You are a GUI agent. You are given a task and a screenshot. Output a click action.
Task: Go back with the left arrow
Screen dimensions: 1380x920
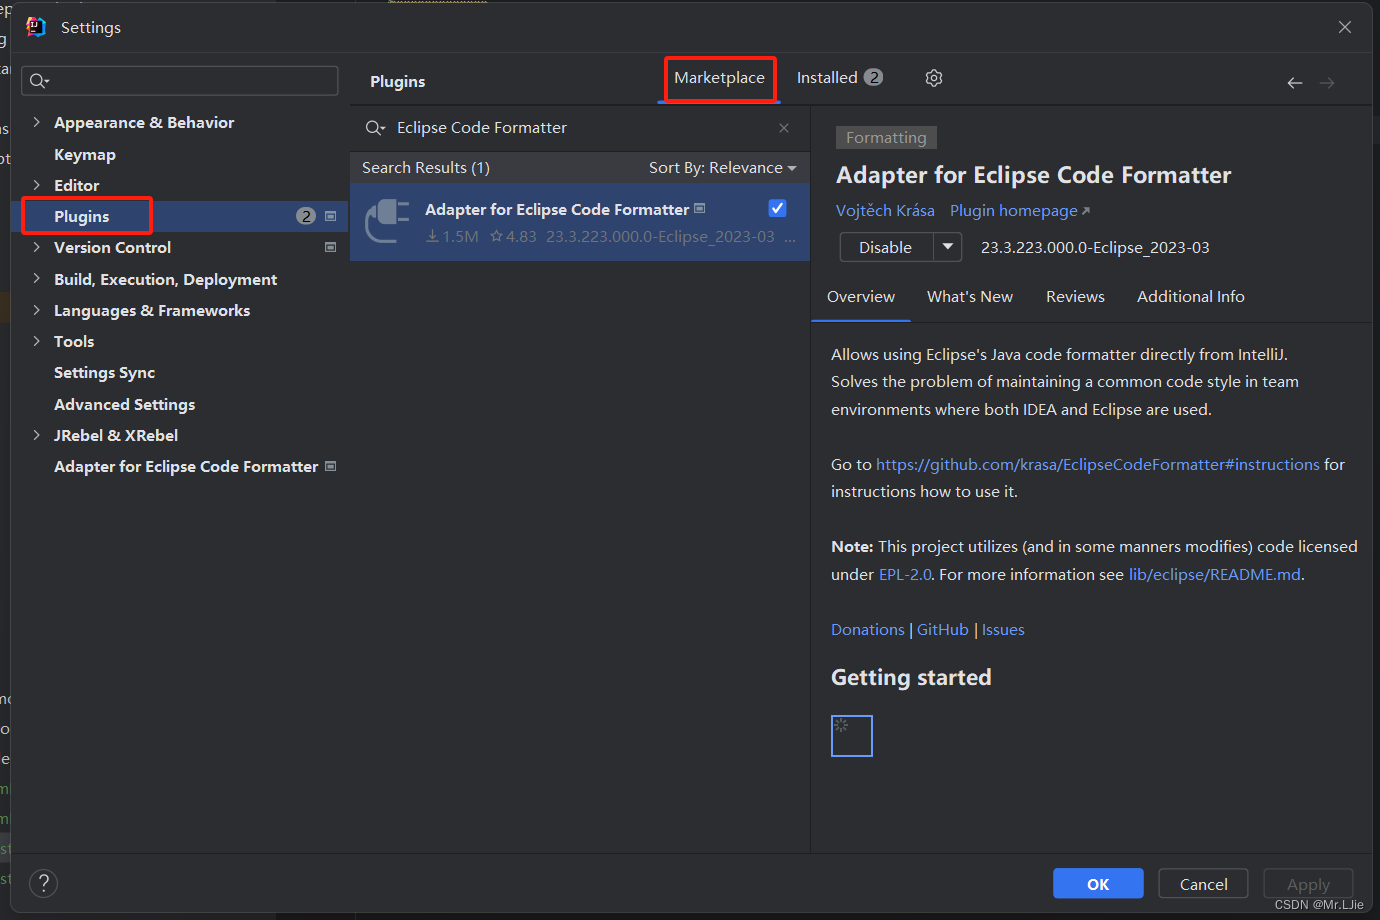(x=1295, y=83)
